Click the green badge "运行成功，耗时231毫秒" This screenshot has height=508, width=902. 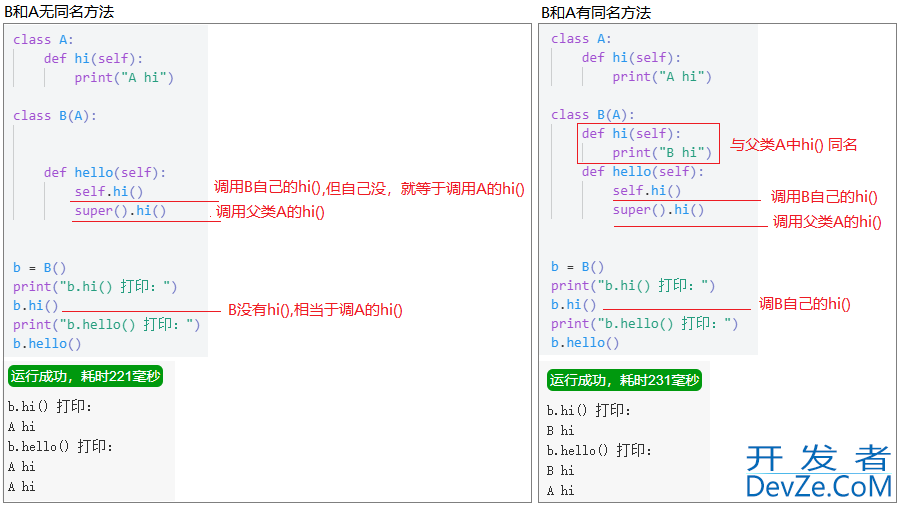point(624,380)
